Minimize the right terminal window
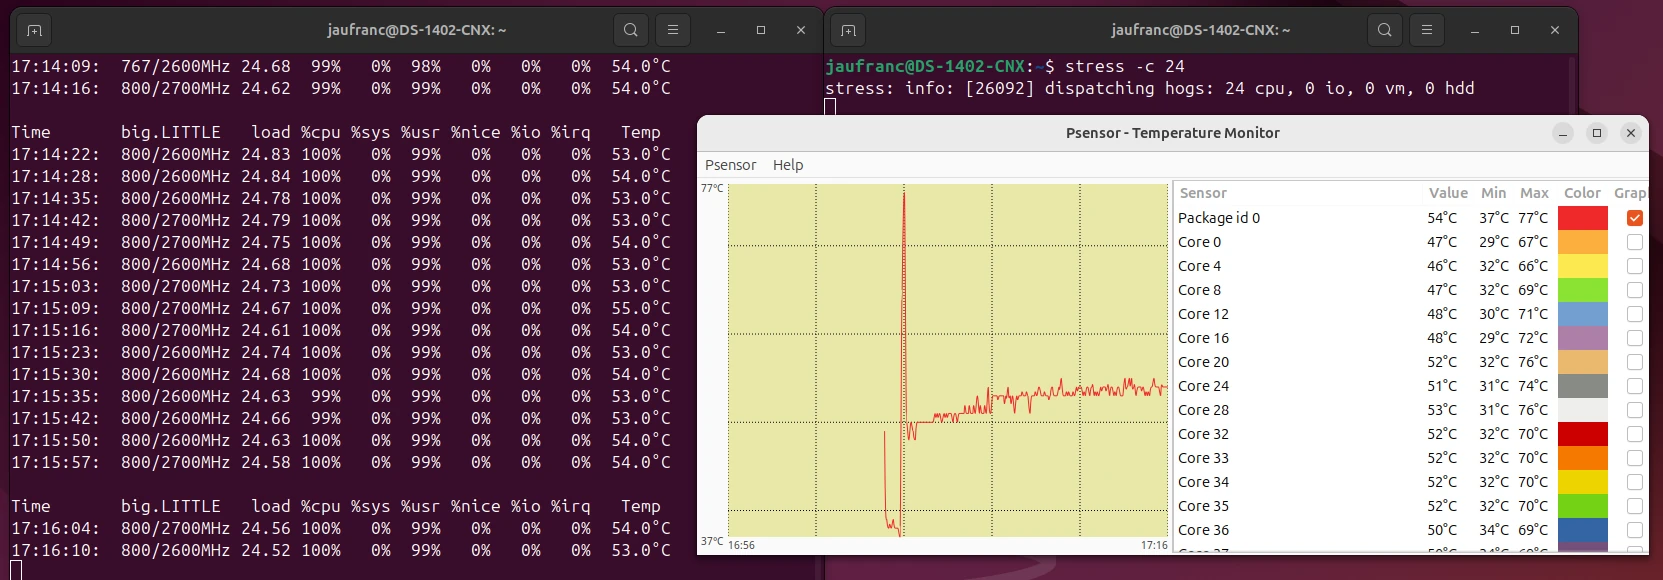The height and width of the screenshot is (580, 1663). [1475, 30]
